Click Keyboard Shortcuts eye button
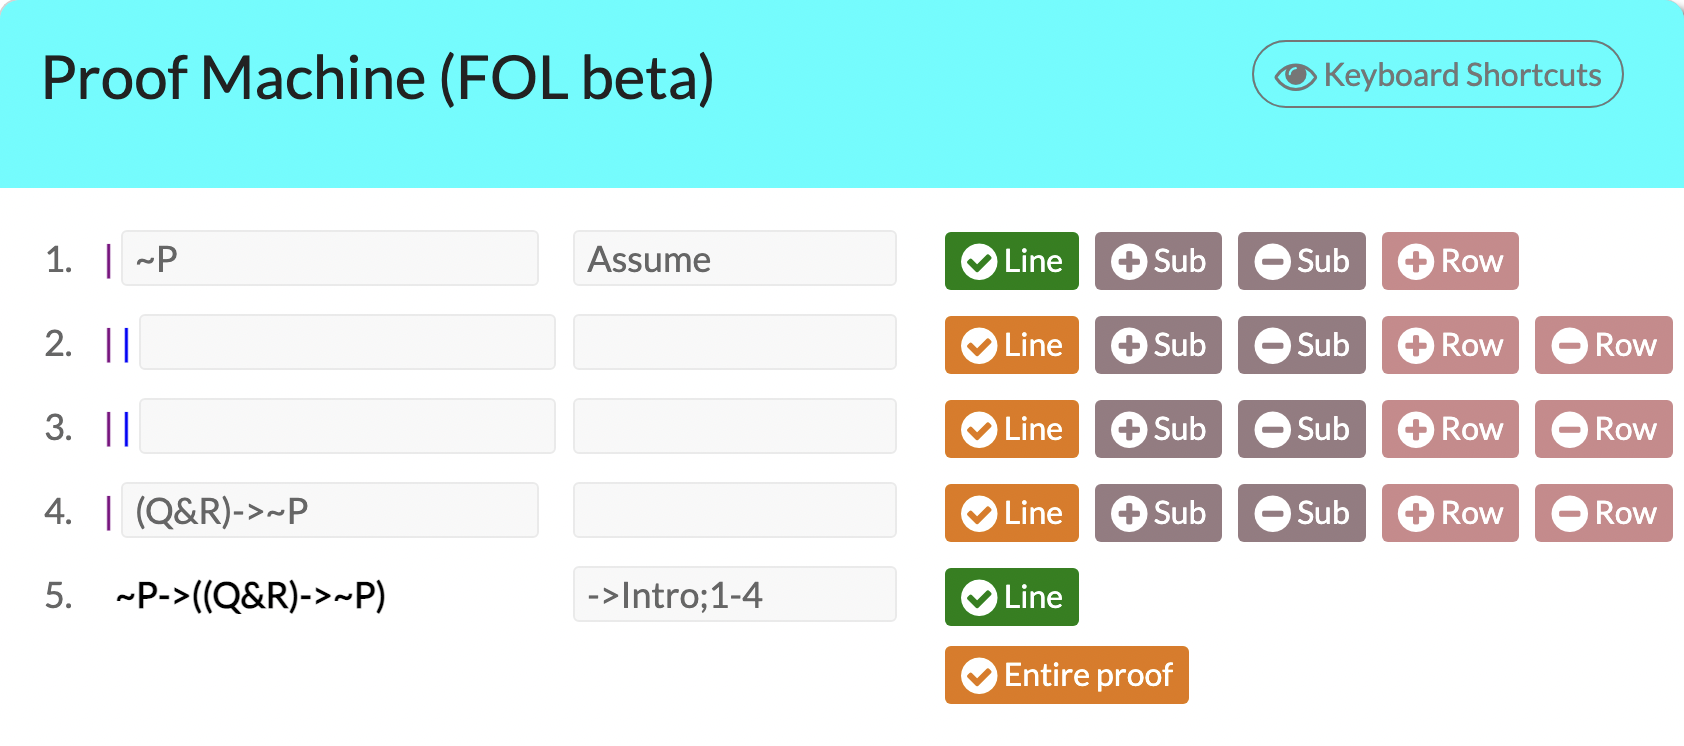The width and height of the screenshot is (1684, 746). pos(1437,75)
